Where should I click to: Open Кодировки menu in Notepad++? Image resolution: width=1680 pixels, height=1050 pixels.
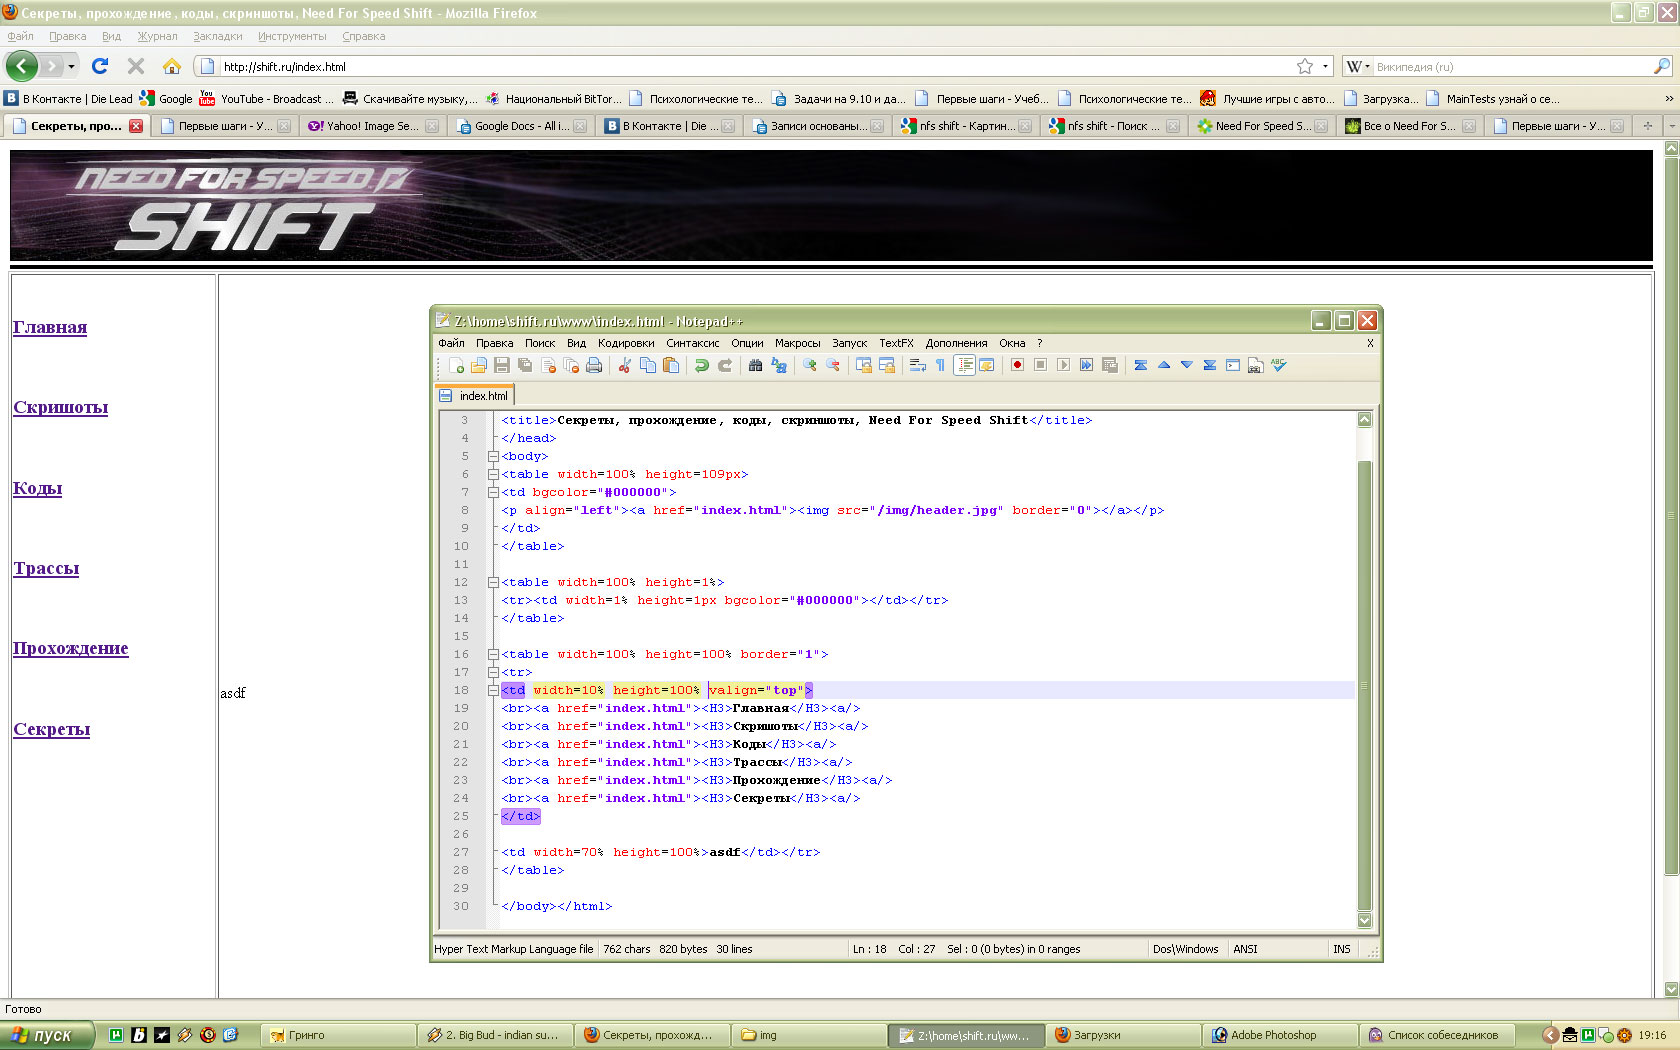tap(626, 343)
